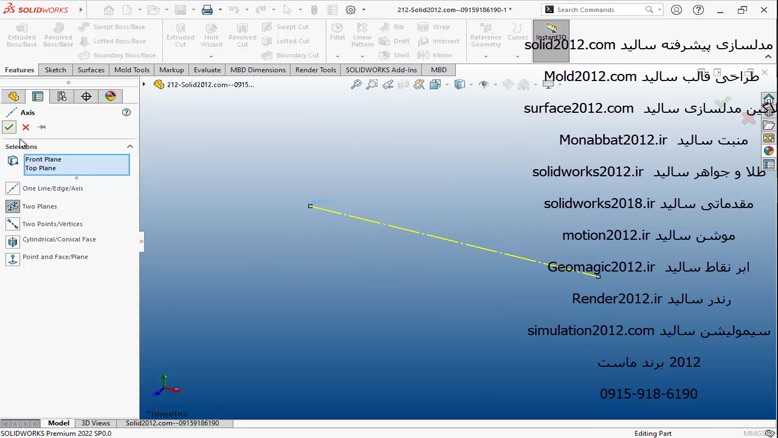Select the Linear Pattern tool
The width and height of the screenshot is (778, 438).
click(x=362, y=35)
